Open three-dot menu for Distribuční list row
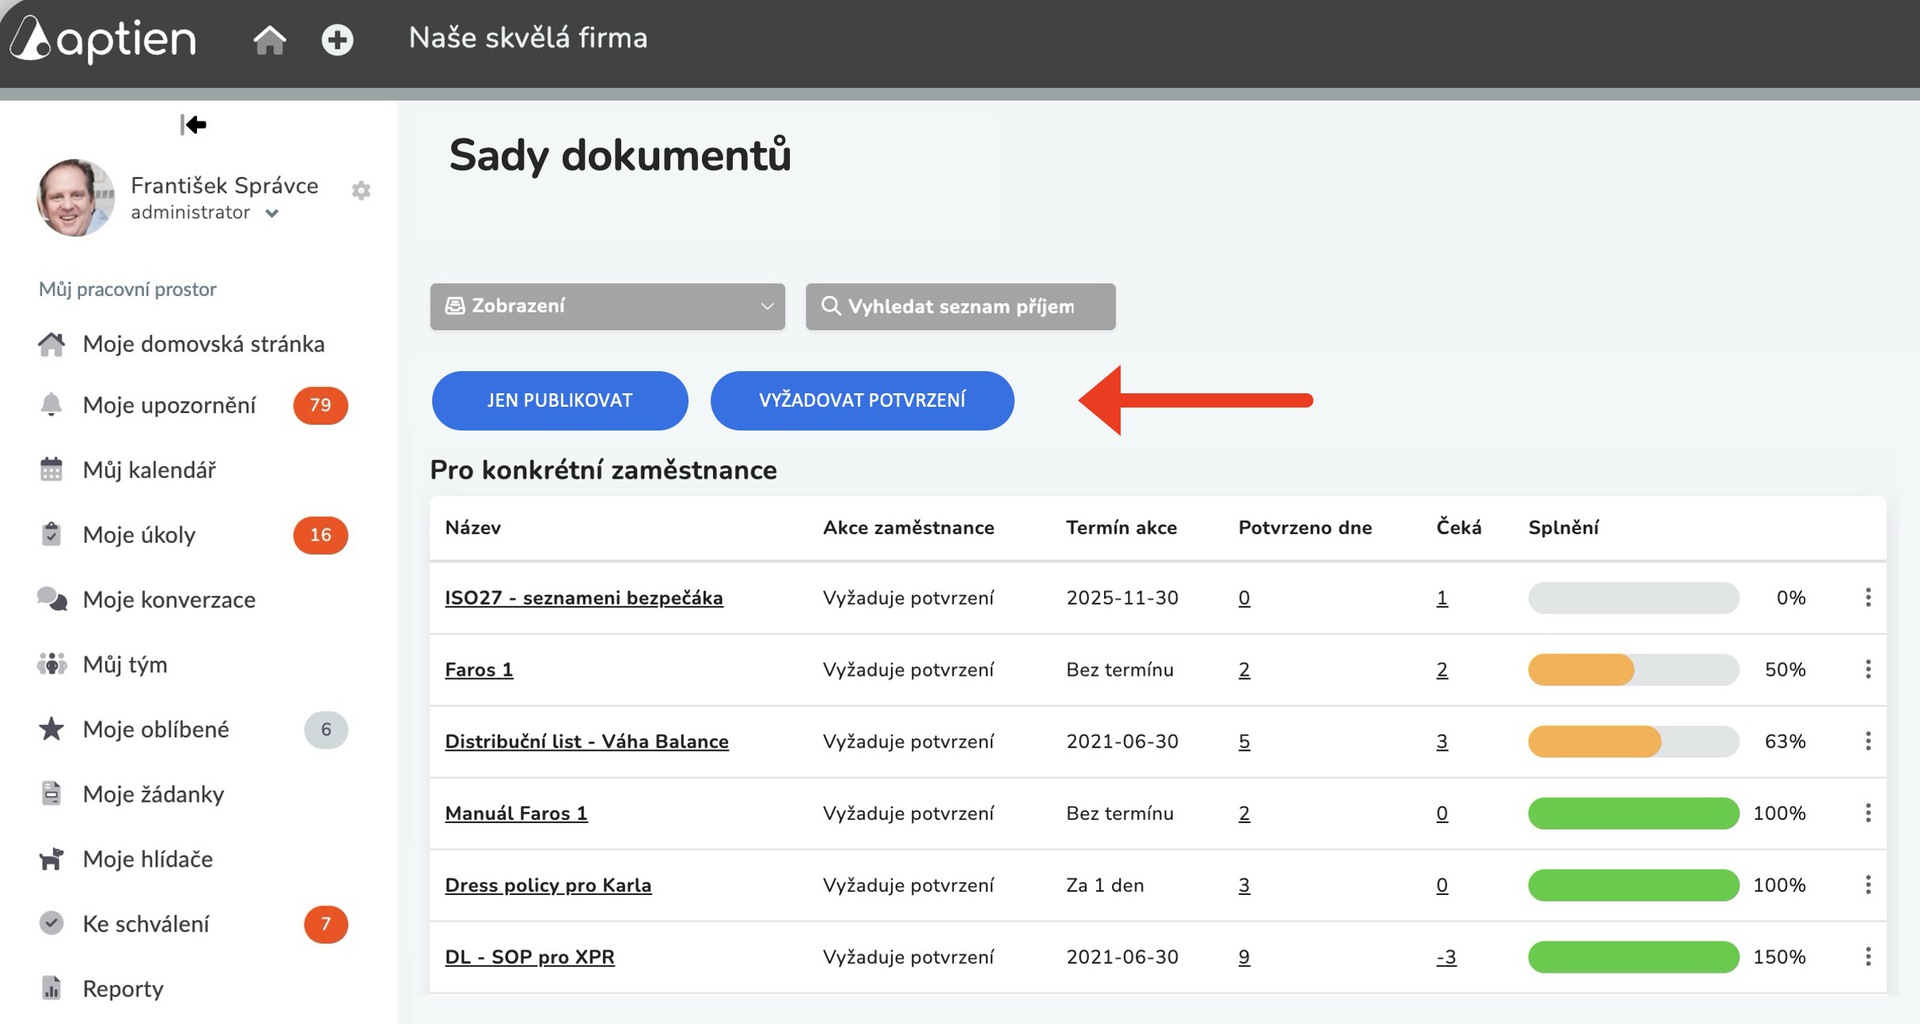This screenshot has height=1024, width=1920. coord(1868,742)
